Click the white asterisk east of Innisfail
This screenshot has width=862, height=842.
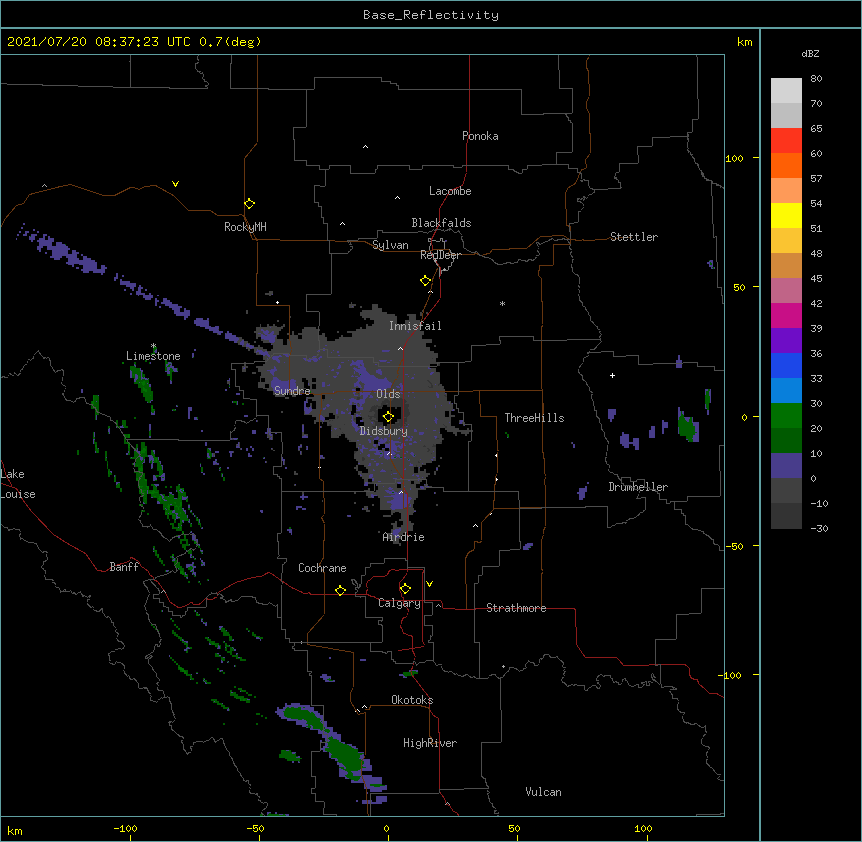click(502, 303)
